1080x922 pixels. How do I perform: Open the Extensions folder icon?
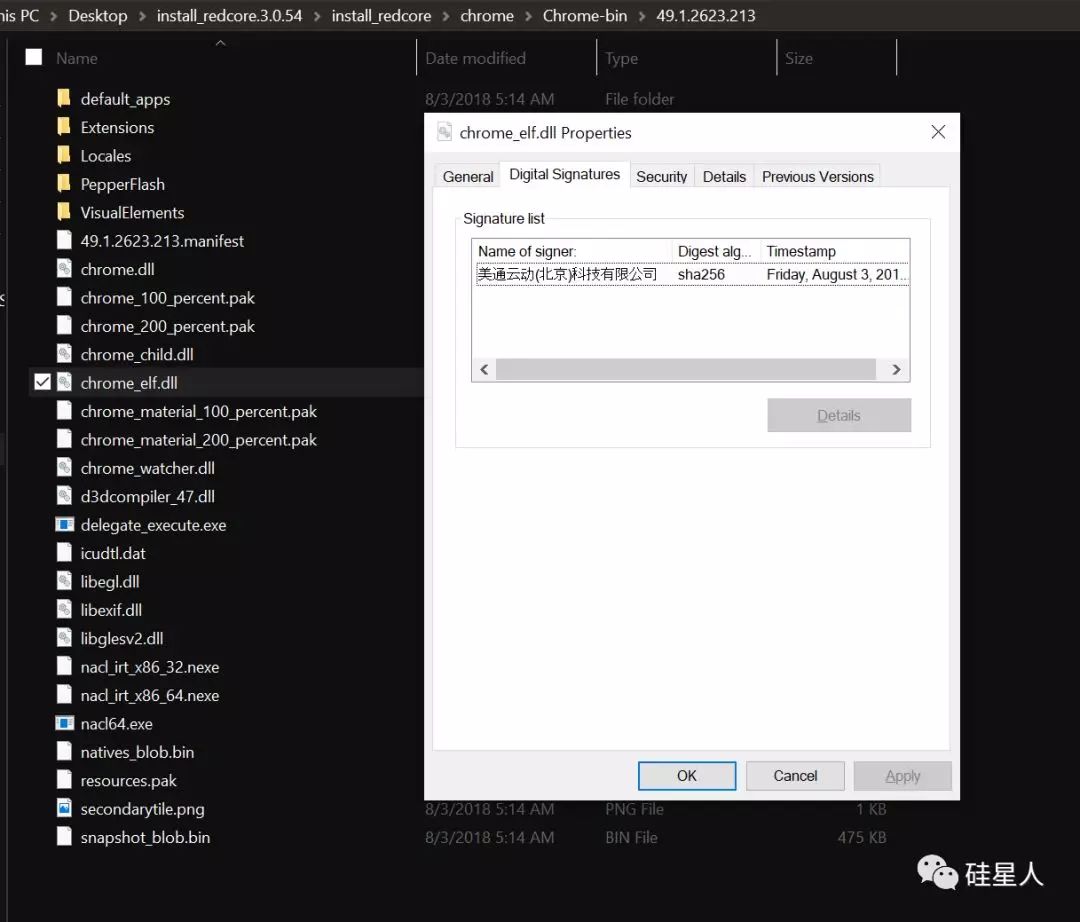(64, 127)
